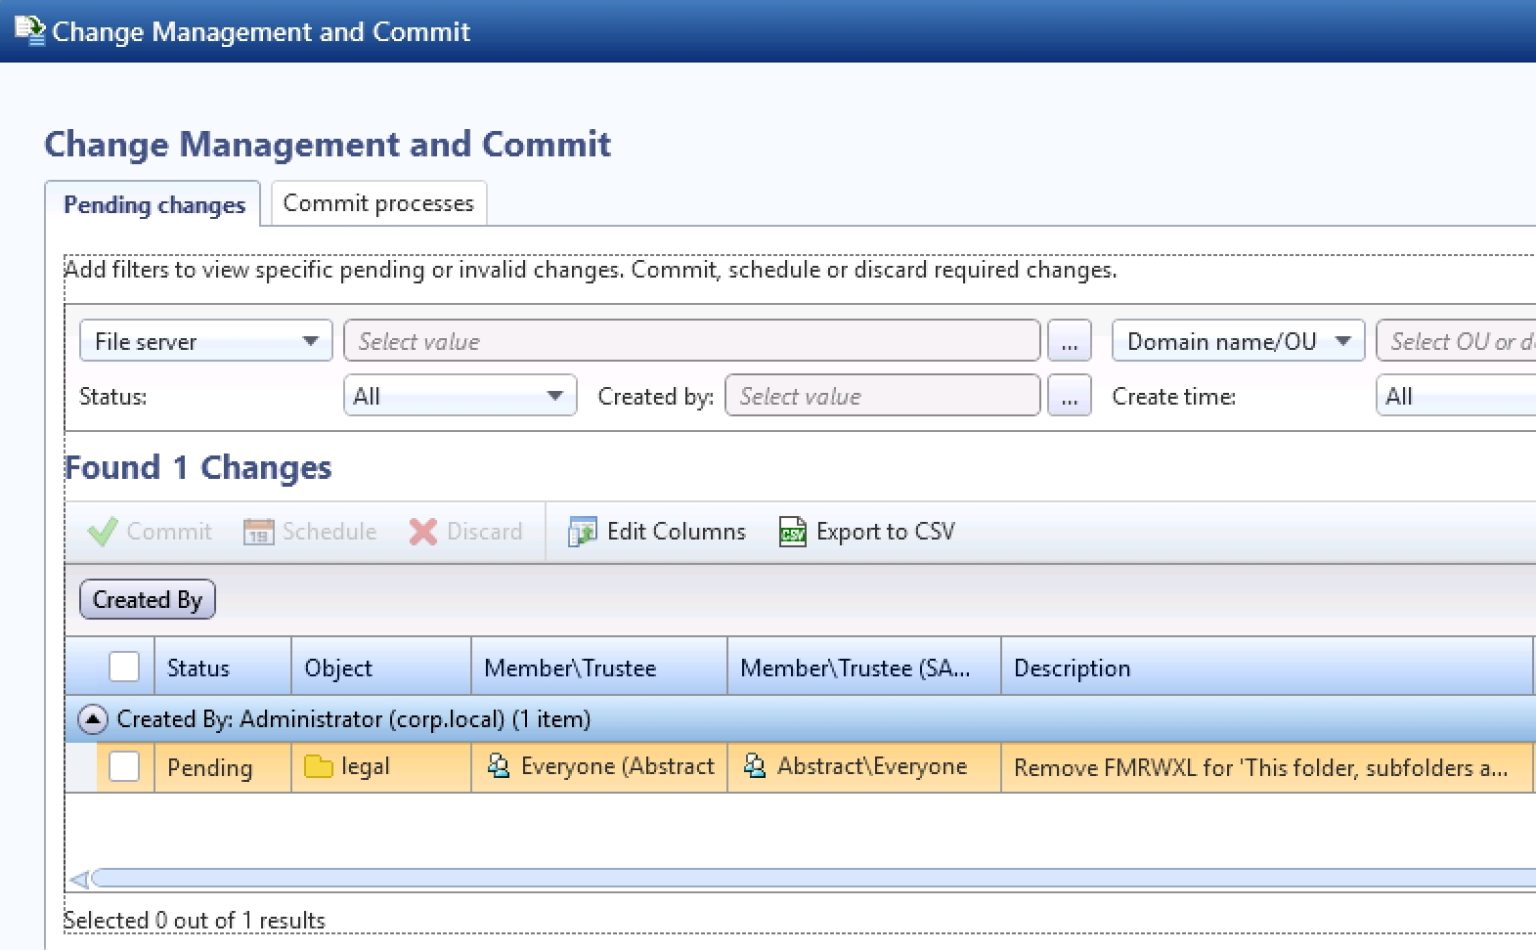Click the Export to CSV icon
This screenshot has width=1536, height=950.
click(x=791, y=531)
